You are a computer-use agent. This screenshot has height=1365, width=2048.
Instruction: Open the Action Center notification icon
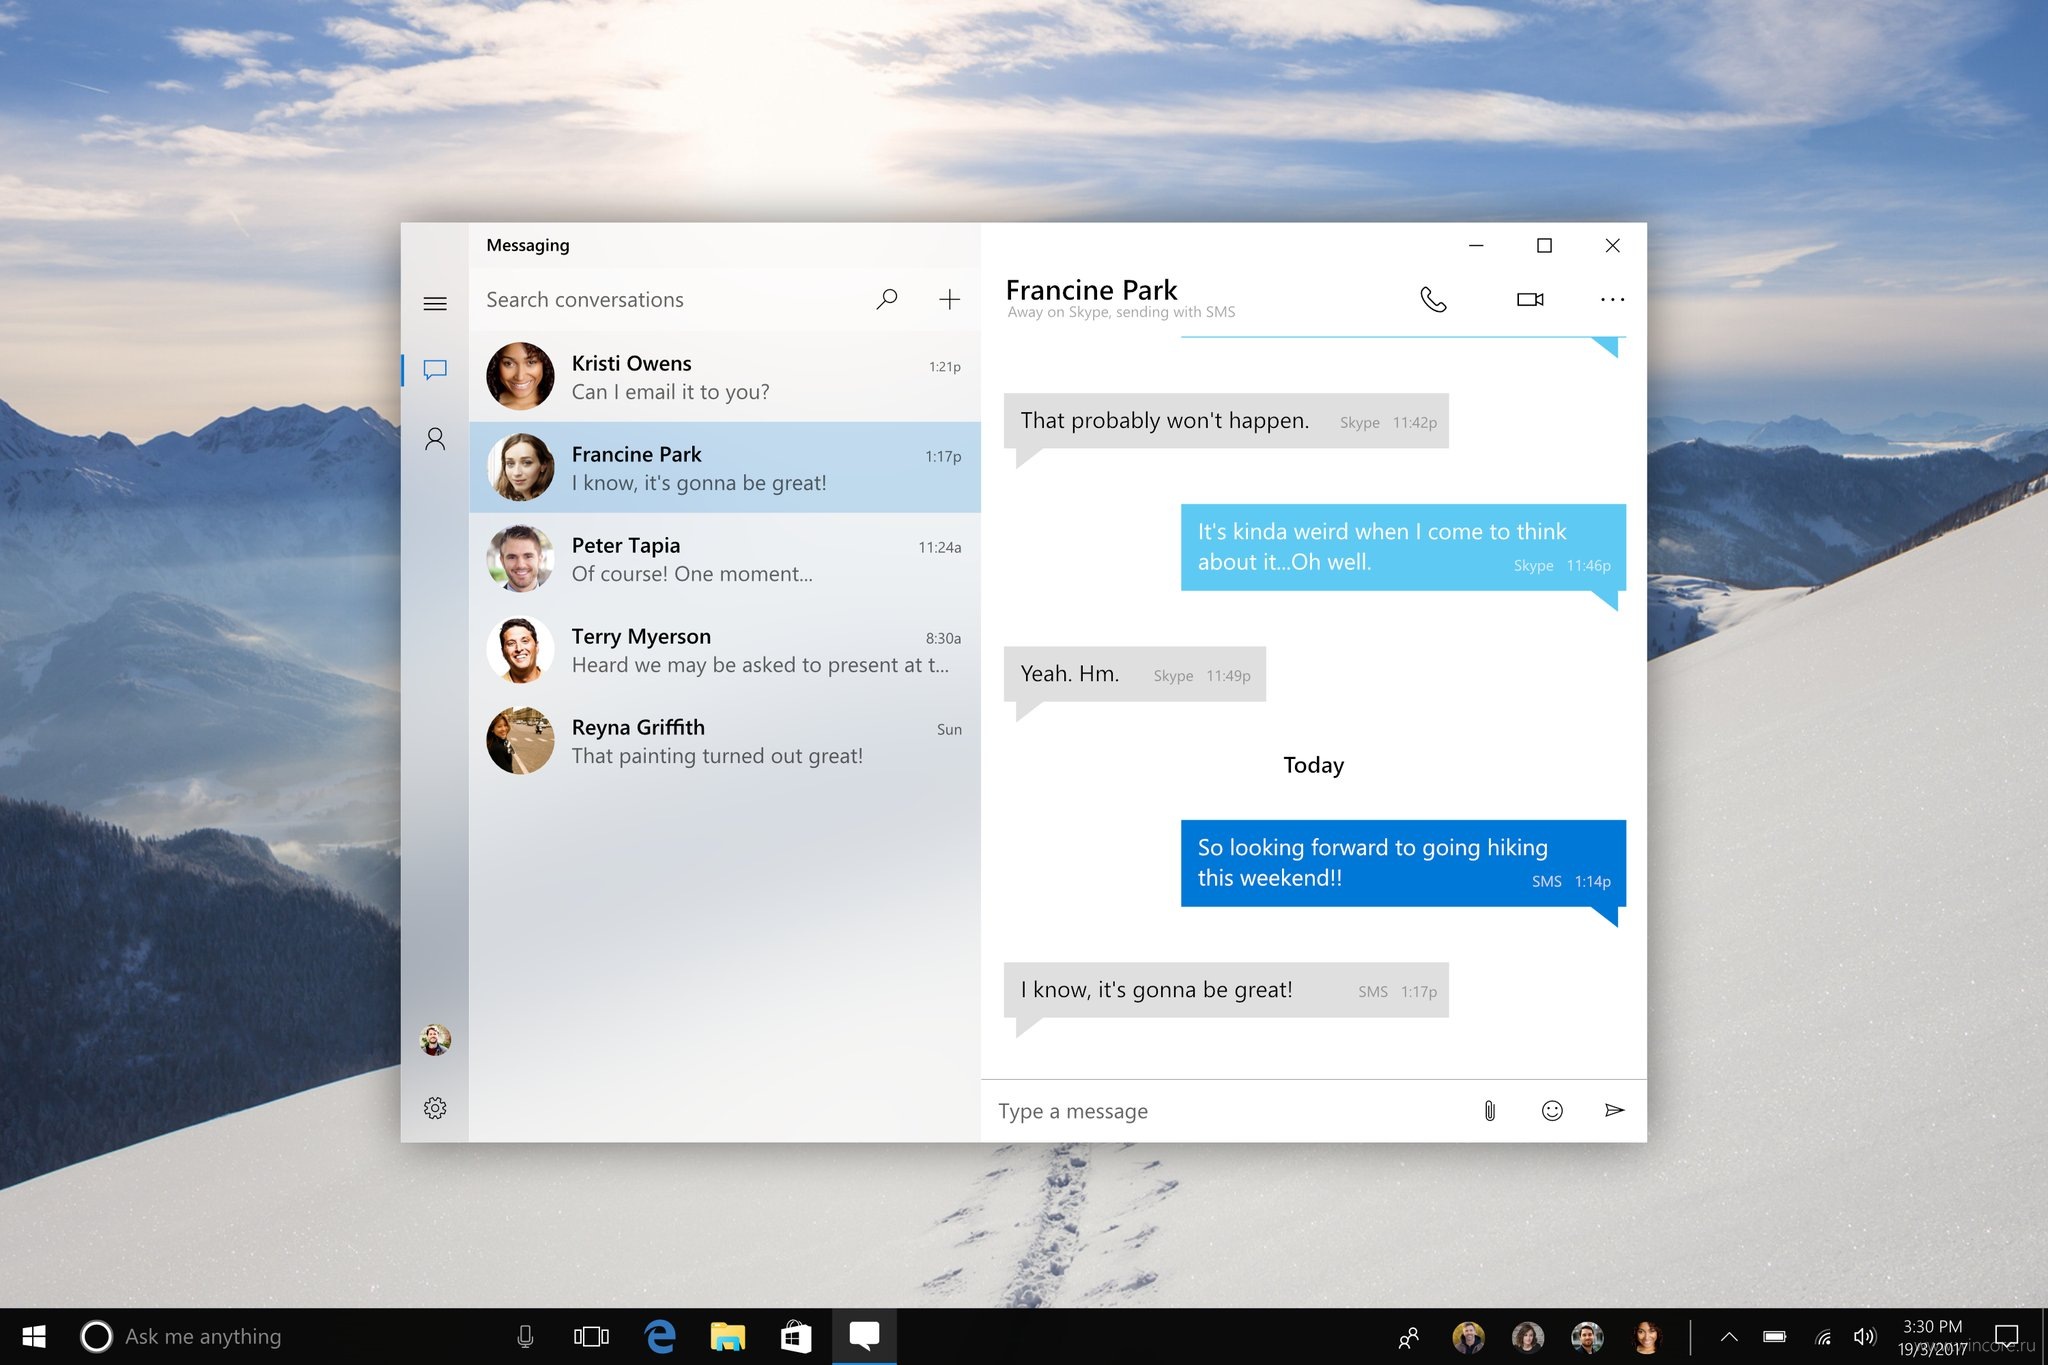tap(2006, 1337)
